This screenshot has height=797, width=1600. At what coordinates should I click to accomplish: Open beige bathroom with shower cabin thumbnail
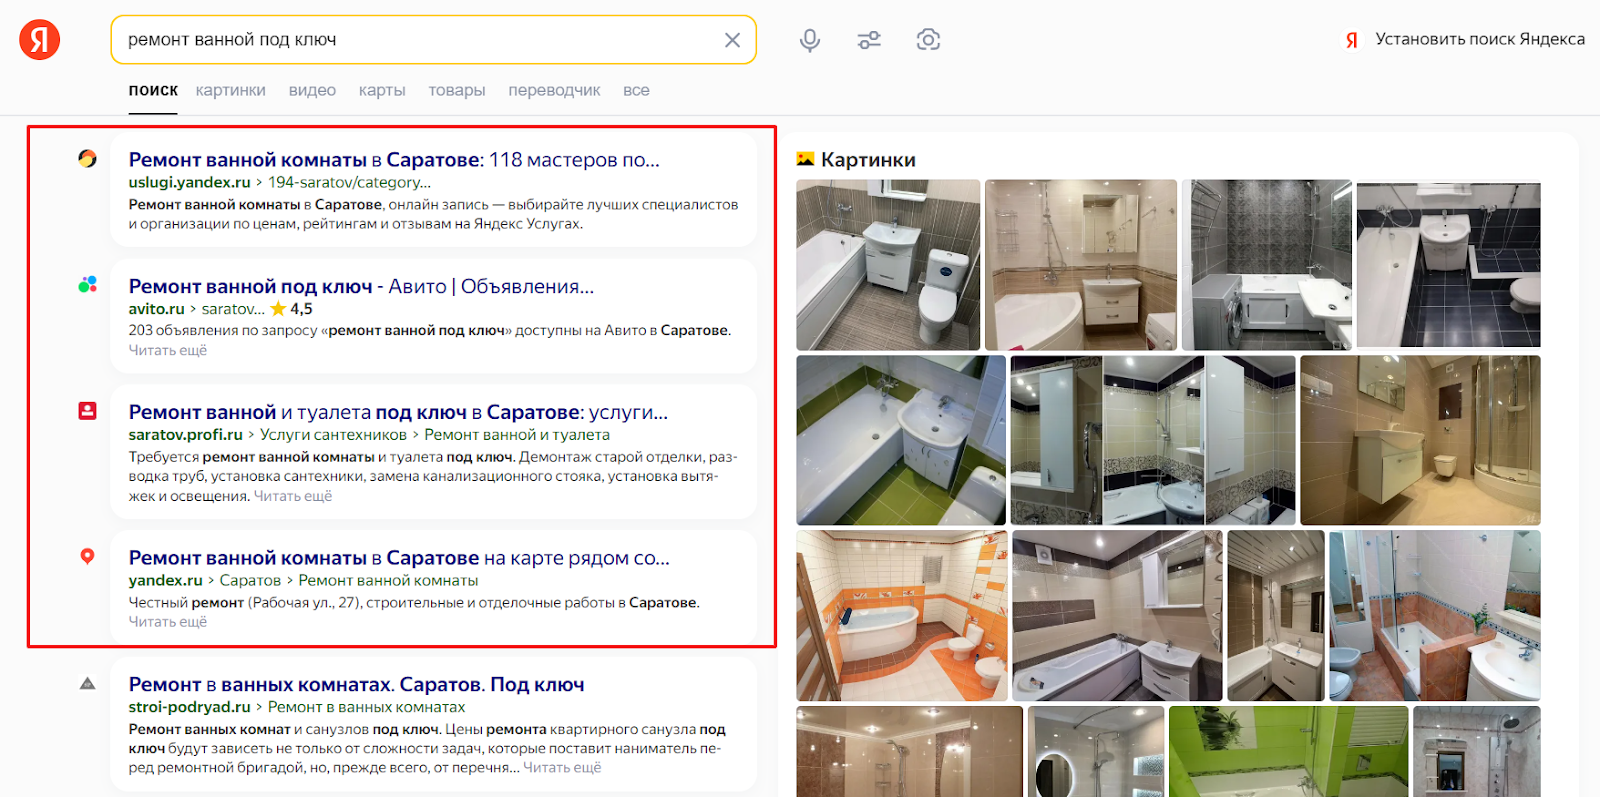point(1420,440)
